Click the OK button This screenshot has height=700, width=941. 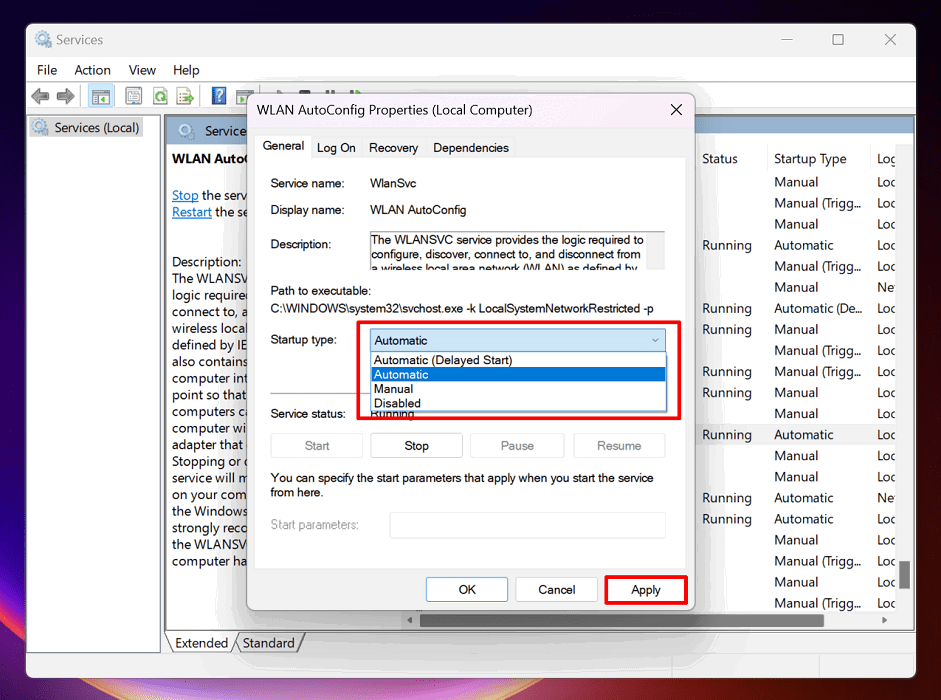[467, 590]
